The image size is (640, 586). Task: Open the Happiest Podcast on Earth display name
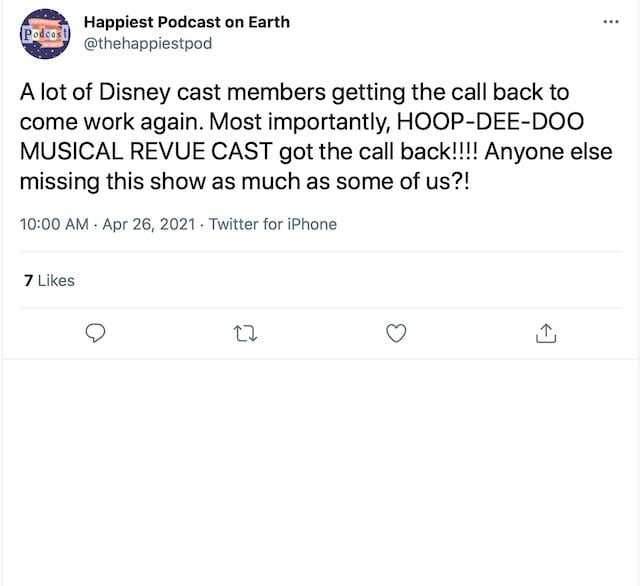(187, 22)
